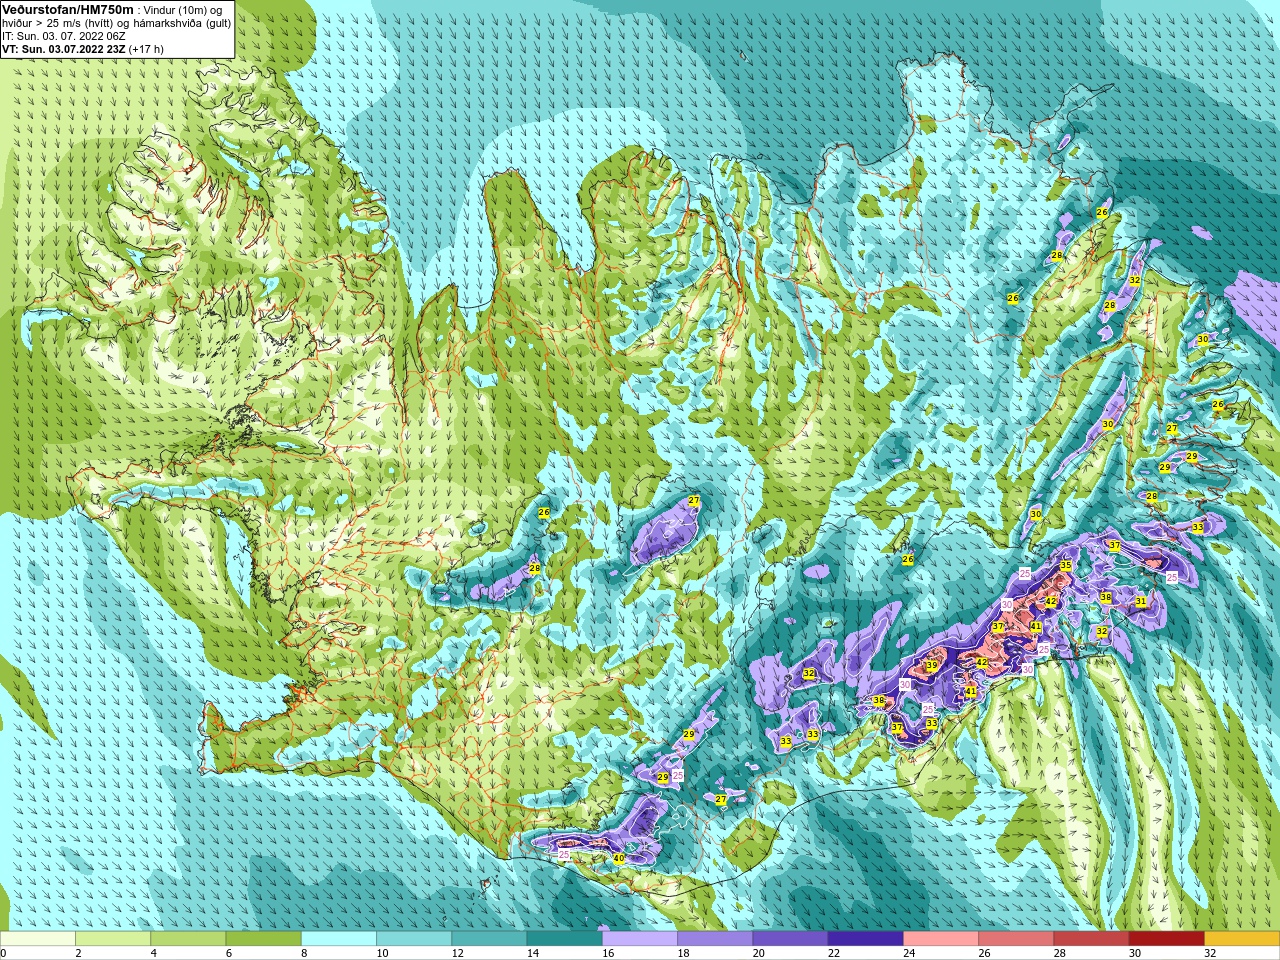Click the 20–22 m/s violet legend swatch

(x=790, y=939)
